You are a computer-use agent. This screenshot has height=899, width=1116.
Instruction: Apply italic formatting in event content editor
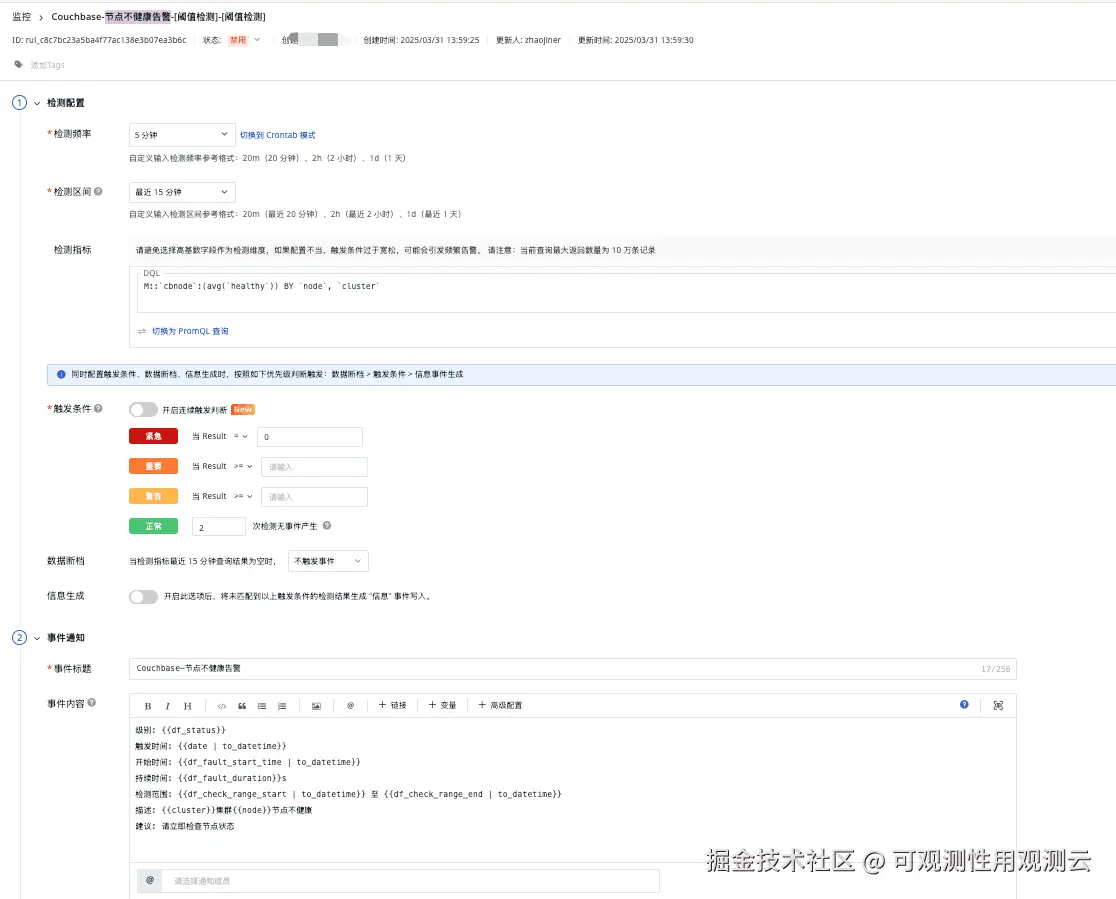pos(167,706)
